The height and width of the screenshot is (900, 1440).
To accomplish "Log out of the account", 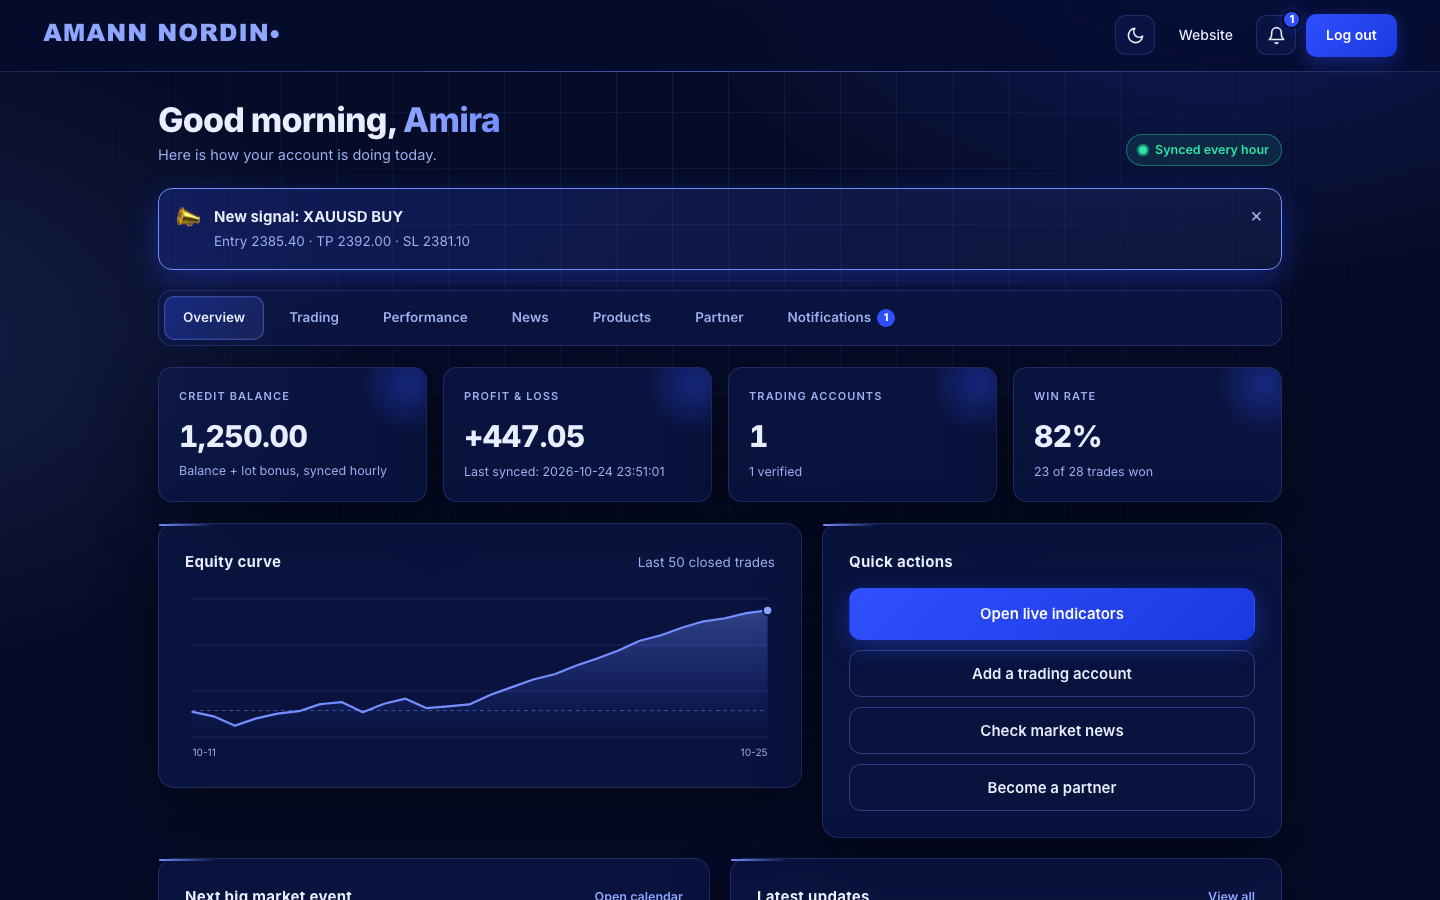I will pos(1351,35).
